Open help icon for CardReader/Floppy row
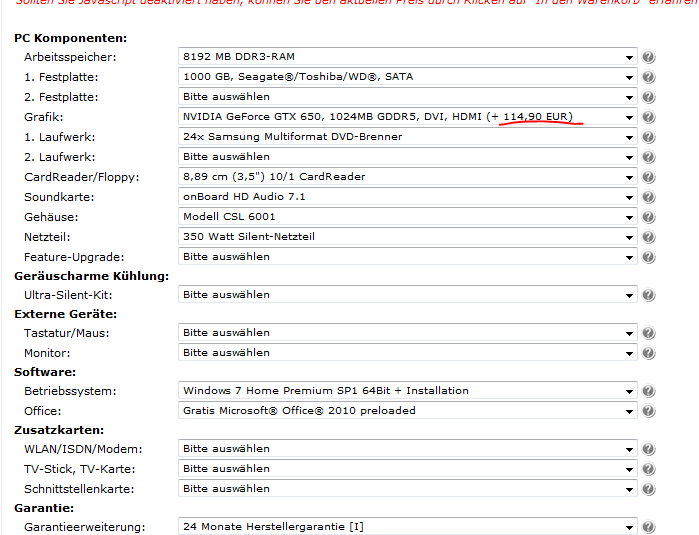The width and height of the screenshot is (699, 535). click(649, 177)
